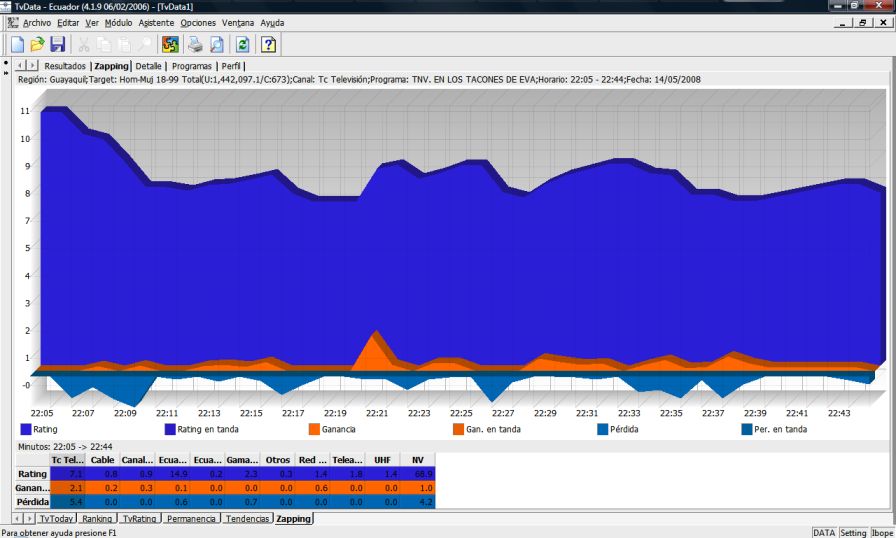Click the Rating en tanda legend swatch
The width and height of the screenshot is (896, 538).
pos(170,429)
